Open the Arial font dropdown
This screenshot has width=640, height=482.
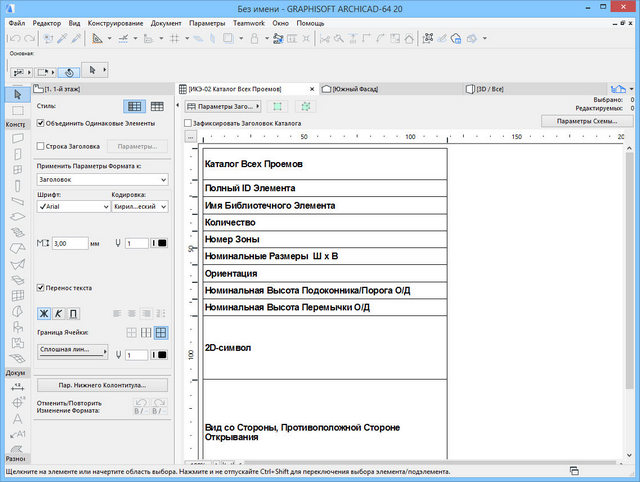pos(72,206)
